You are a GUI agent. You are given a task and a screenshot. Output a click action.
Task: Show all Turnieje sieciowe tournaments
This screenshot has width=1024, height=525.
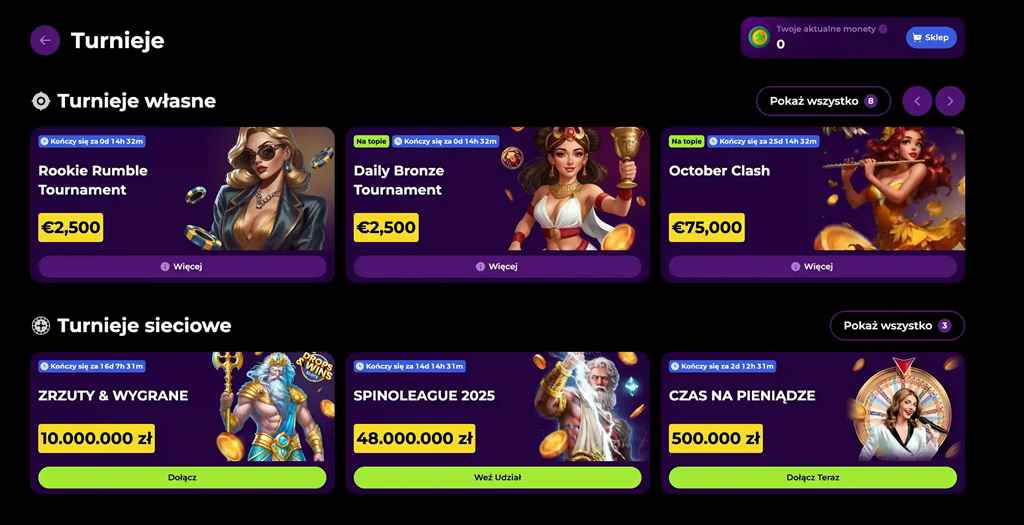coord(897,326)
